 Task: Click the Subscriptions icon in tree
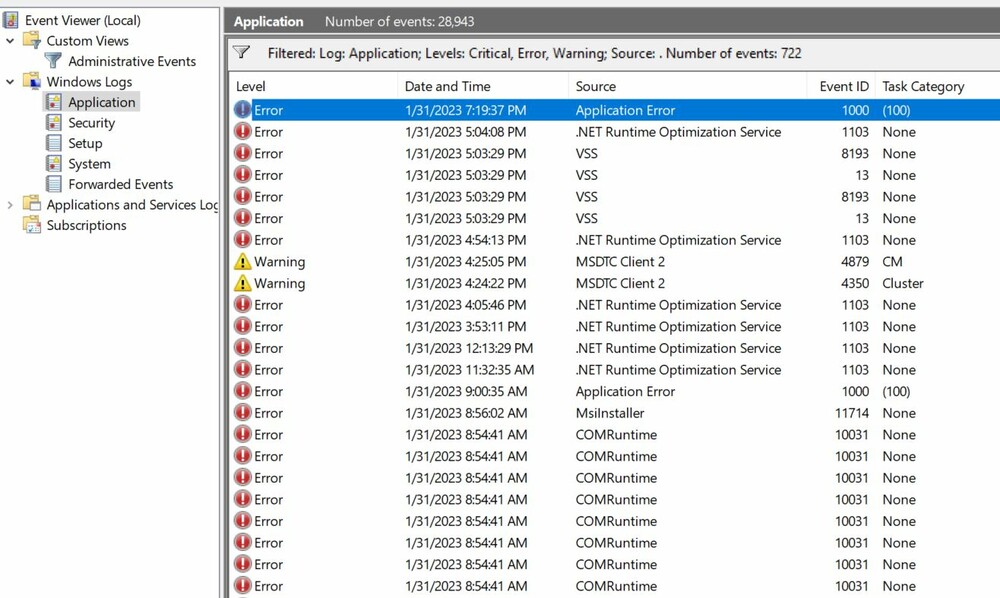[x=31, y=225]
